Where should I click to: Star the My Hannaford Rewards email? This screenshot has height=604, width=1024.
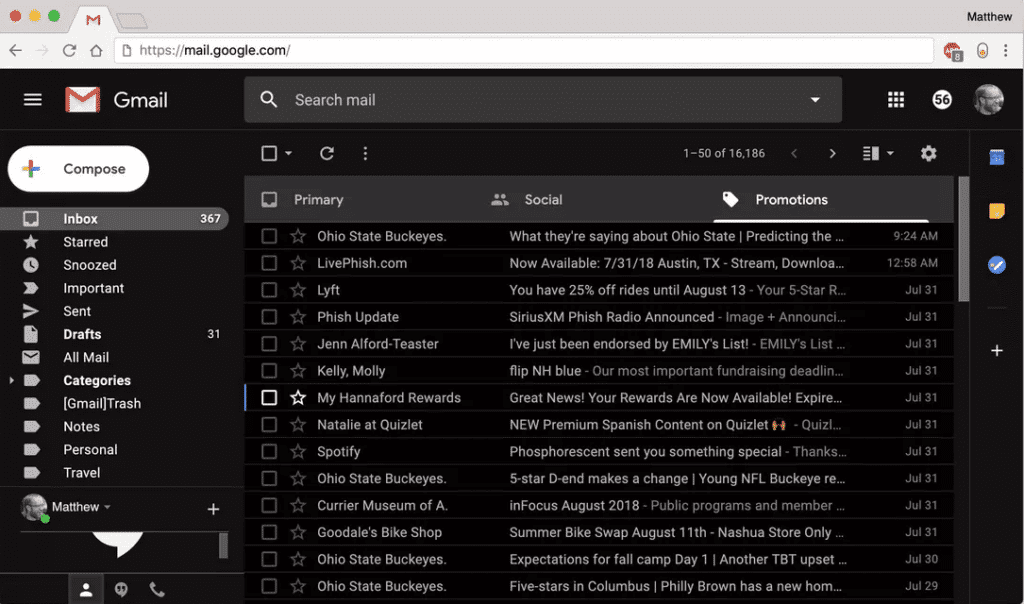click(298, 398)
